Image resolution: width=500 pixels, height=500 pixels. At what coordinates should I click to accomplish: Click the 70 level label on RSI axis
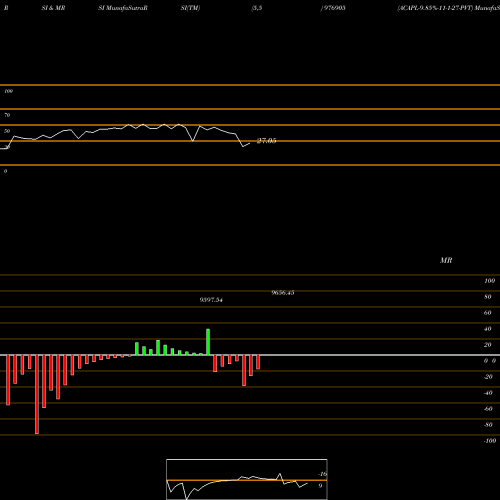(7, 115)
